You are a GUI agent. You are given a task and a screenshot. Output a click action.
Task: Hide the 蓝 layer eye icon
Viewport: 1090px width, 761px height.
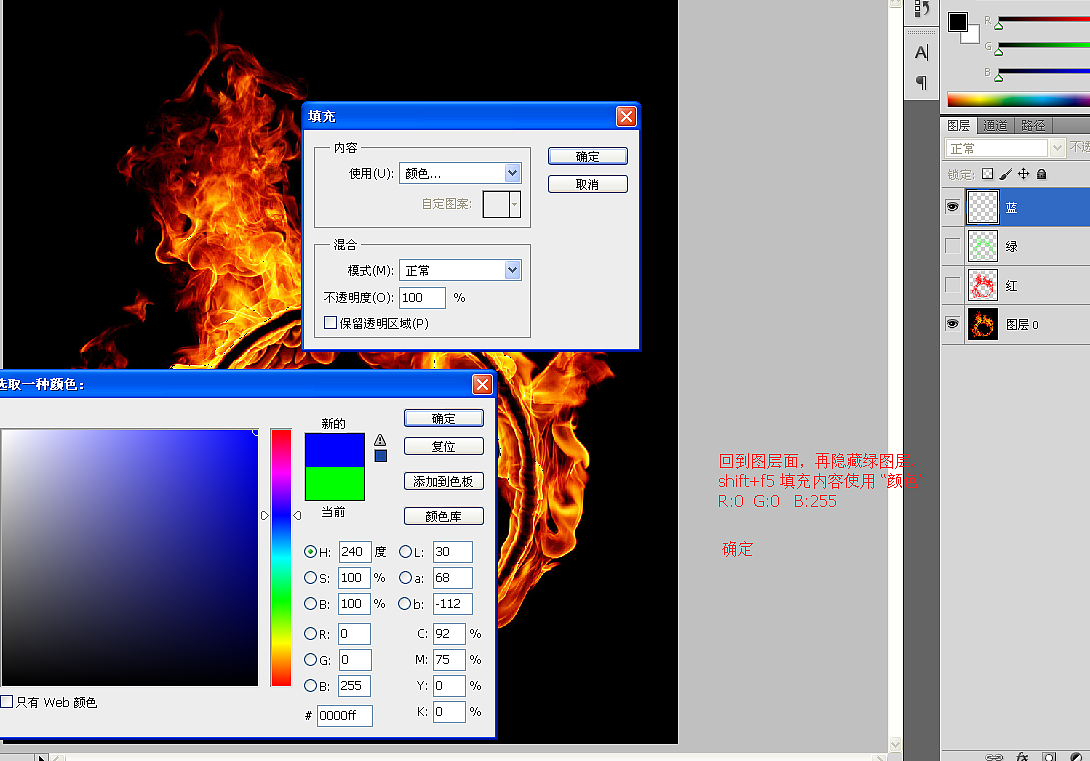click(x=952, y=206)
